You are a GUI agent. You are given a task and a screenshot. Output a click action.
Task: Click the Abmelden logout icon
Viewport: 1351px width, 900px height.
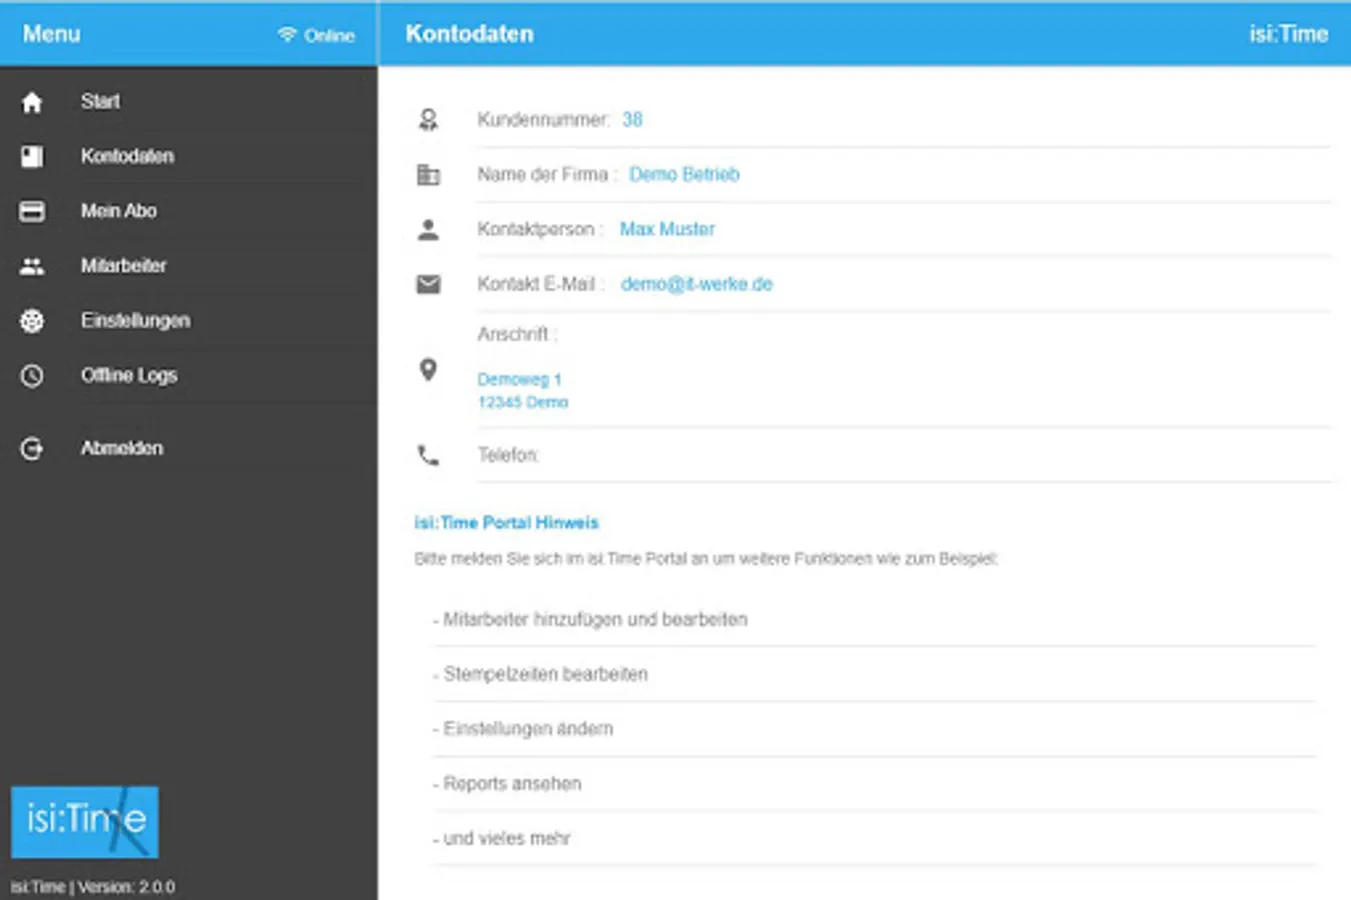32,449
